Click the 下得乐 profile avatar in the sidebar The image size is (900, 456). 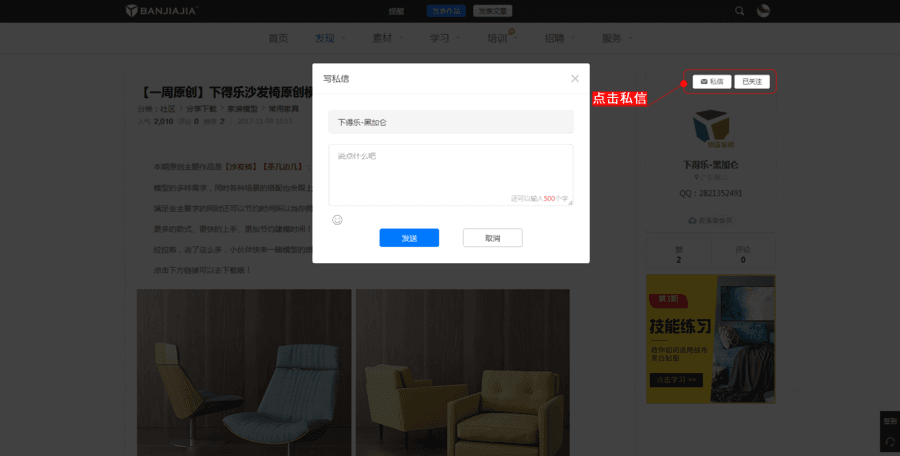[711, 129]
